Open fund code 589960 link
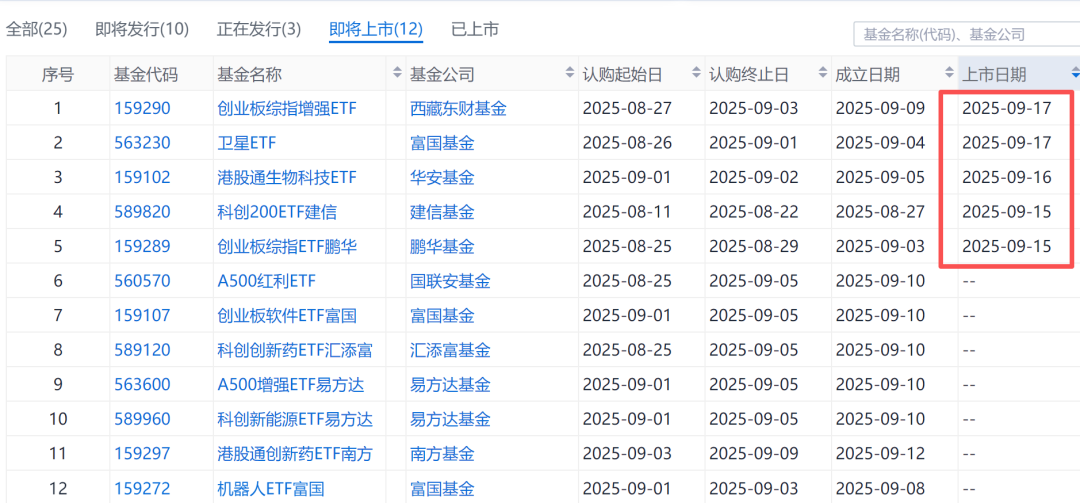 (x=142, y=419)
